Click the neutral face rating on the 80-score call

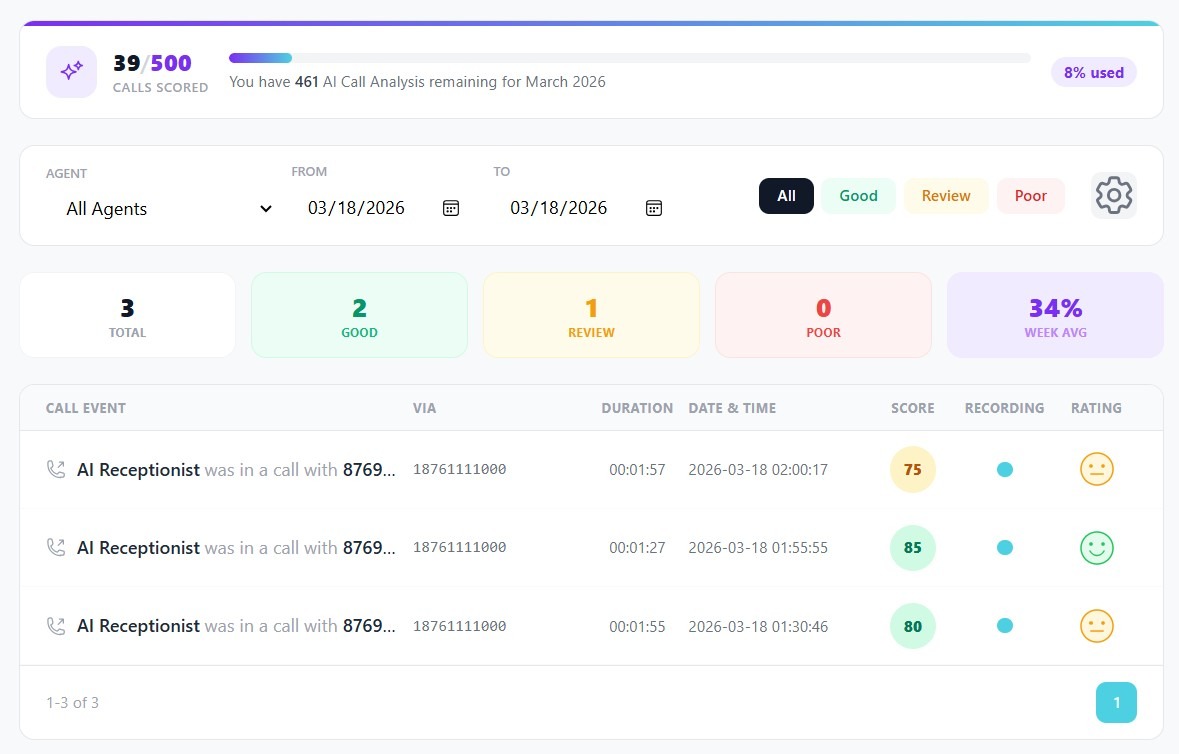click(1096, 626)
